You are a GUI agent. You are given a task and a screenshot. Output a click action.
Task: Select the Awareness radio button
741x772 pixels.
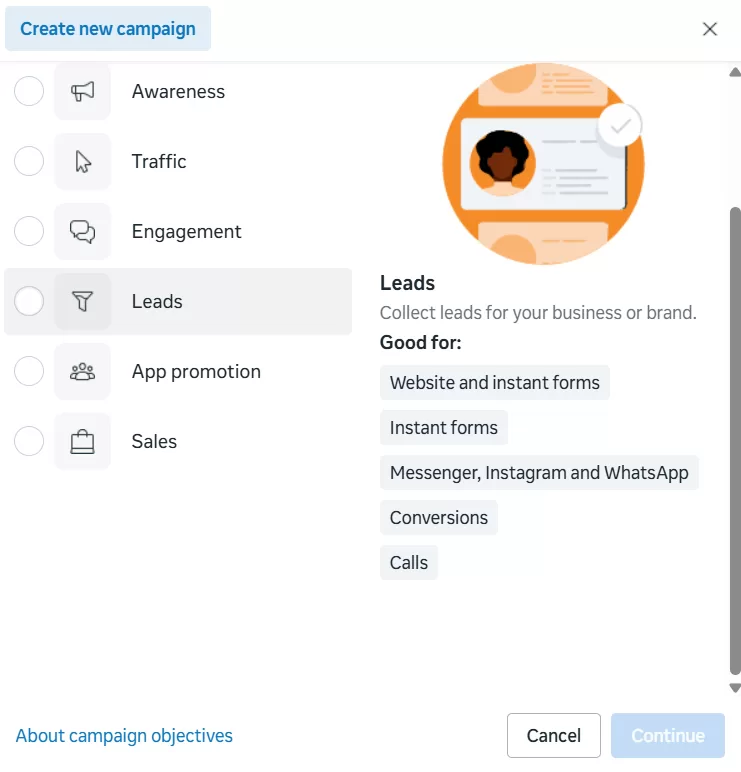tap(29, 92)
